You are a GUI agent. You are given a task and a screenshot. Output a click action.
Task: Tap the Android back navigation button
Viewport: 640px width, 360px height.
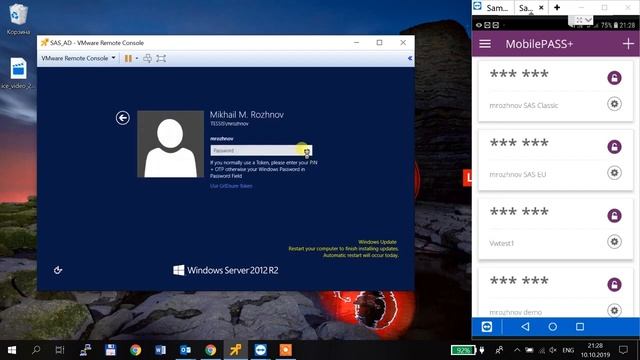(x=525, y=327)
